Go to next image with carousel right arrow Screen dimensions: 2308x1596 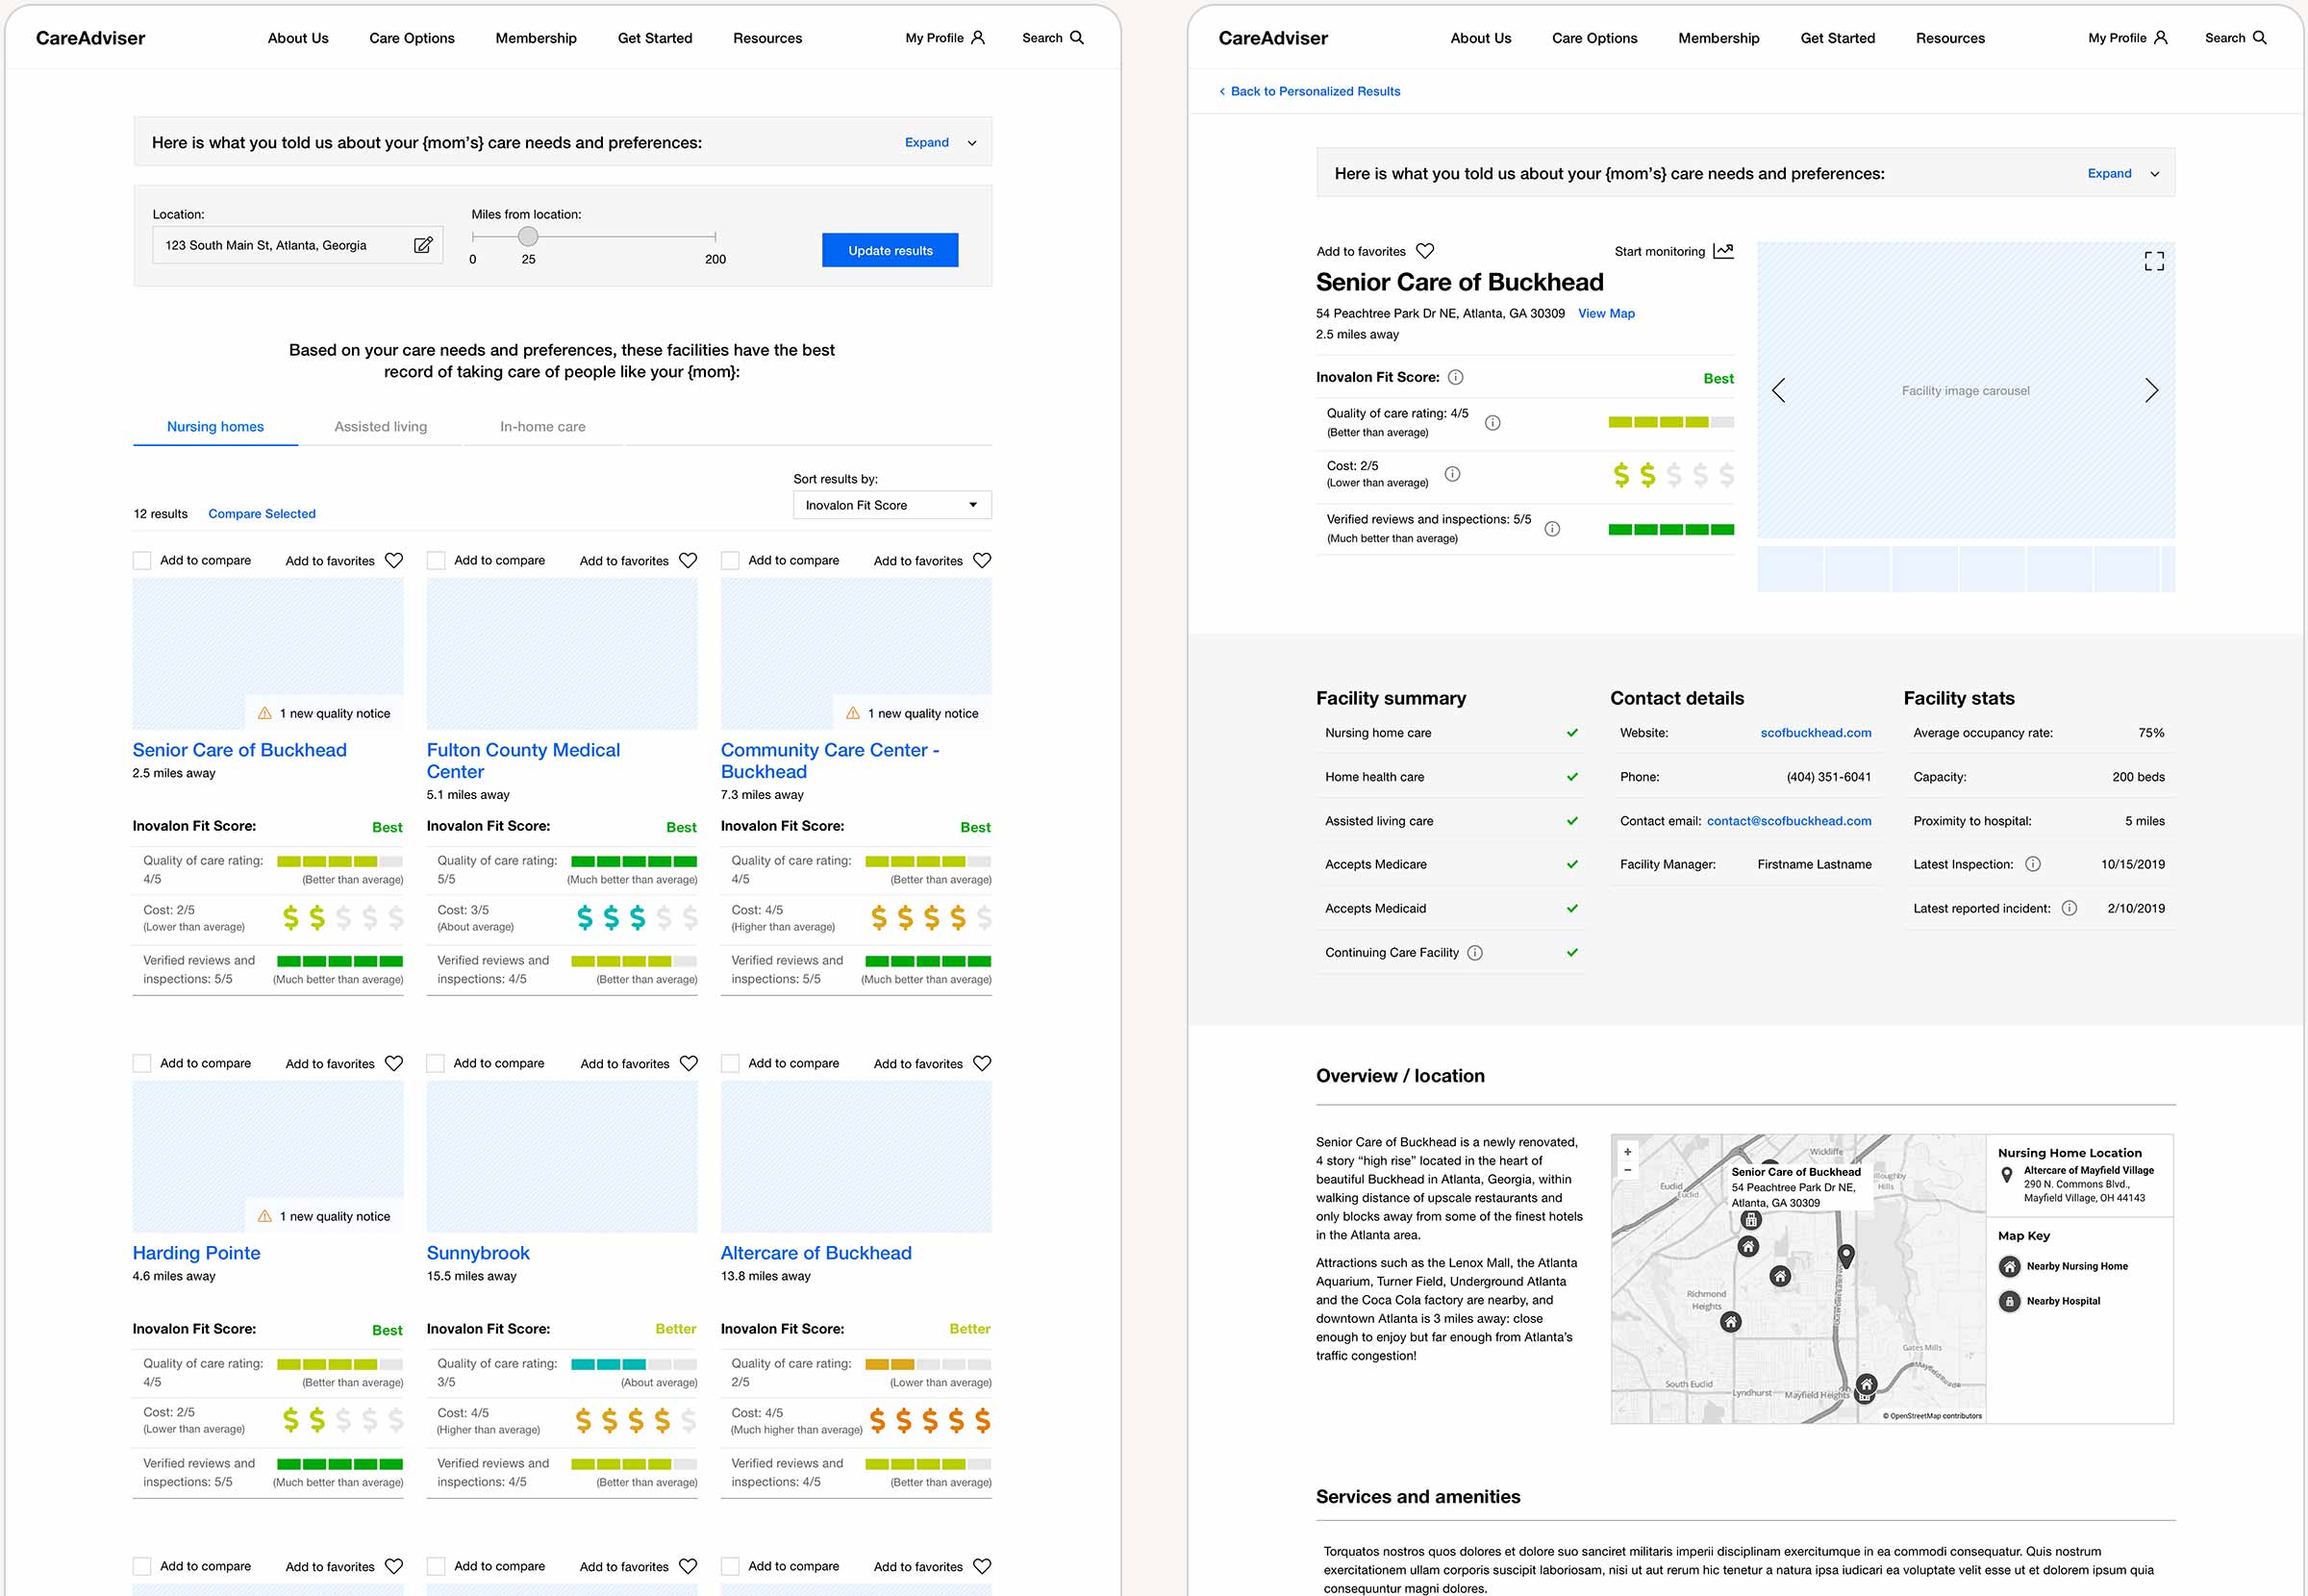[2151, 391]
